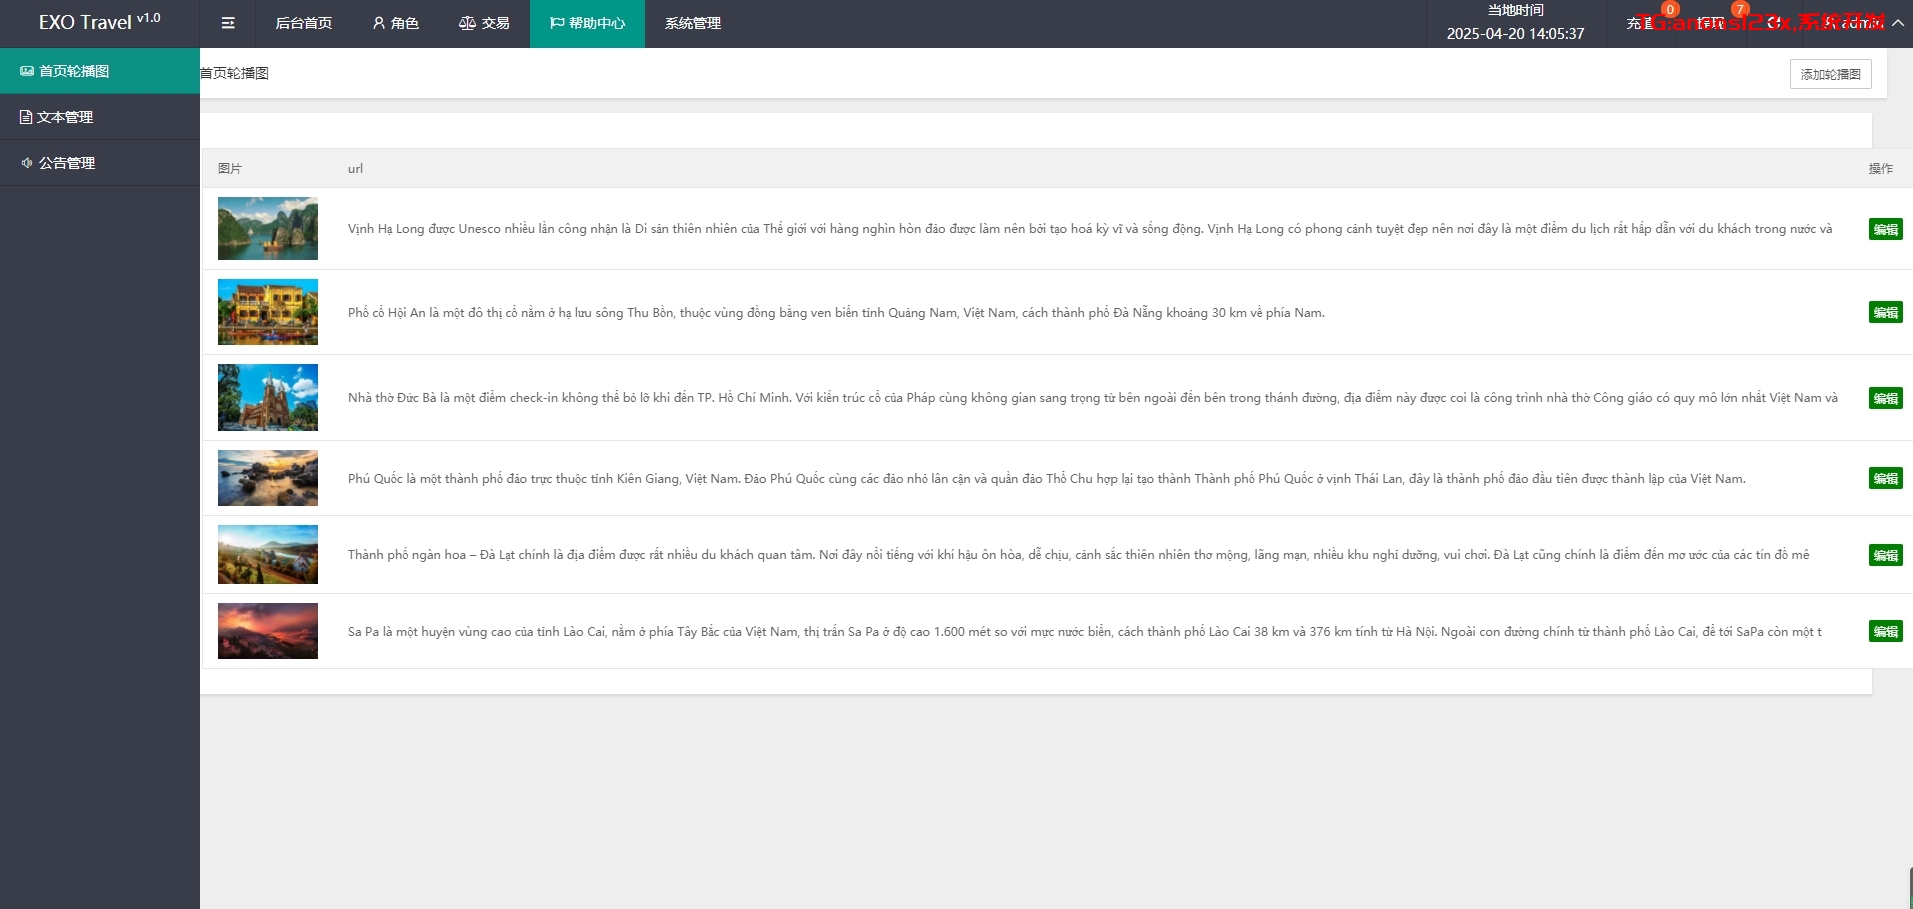Click the Nhà thờ Đức Bà thumbnail
Screen dimensions: 1913x909
[268, 397]
